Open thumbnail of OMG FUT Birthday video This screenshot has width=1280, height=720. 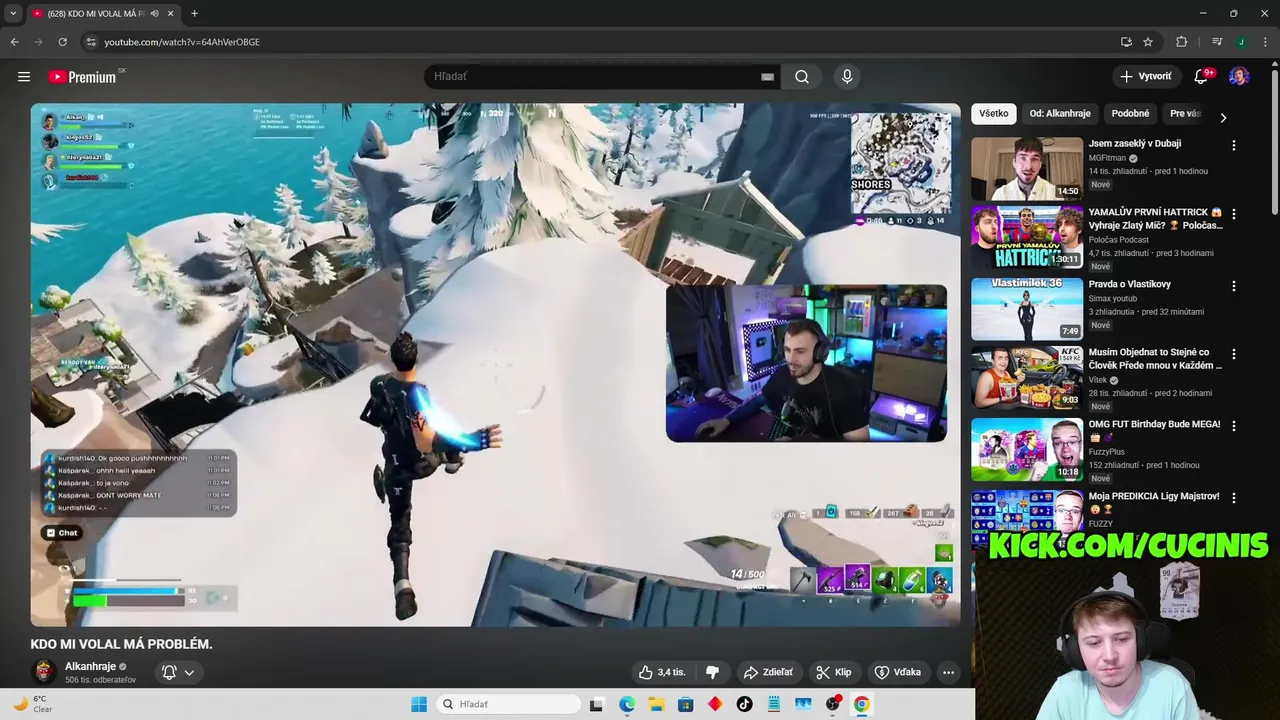[1027, 449]
